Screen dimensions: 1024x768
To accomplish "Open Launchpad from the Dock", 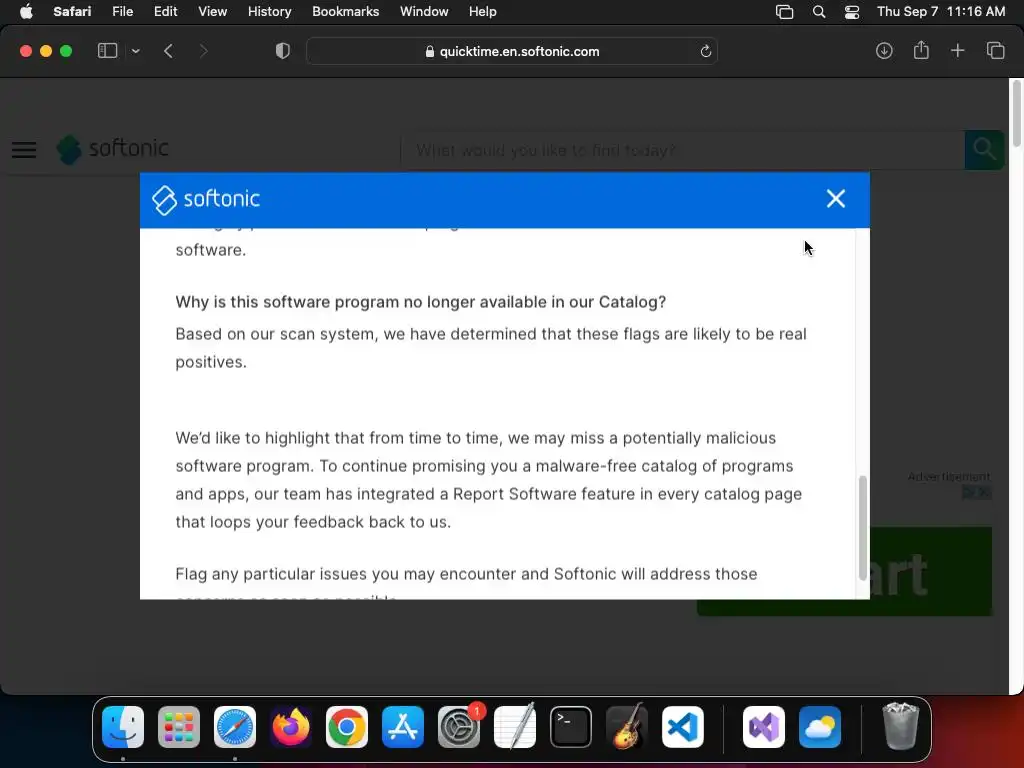I will [179, 727].
